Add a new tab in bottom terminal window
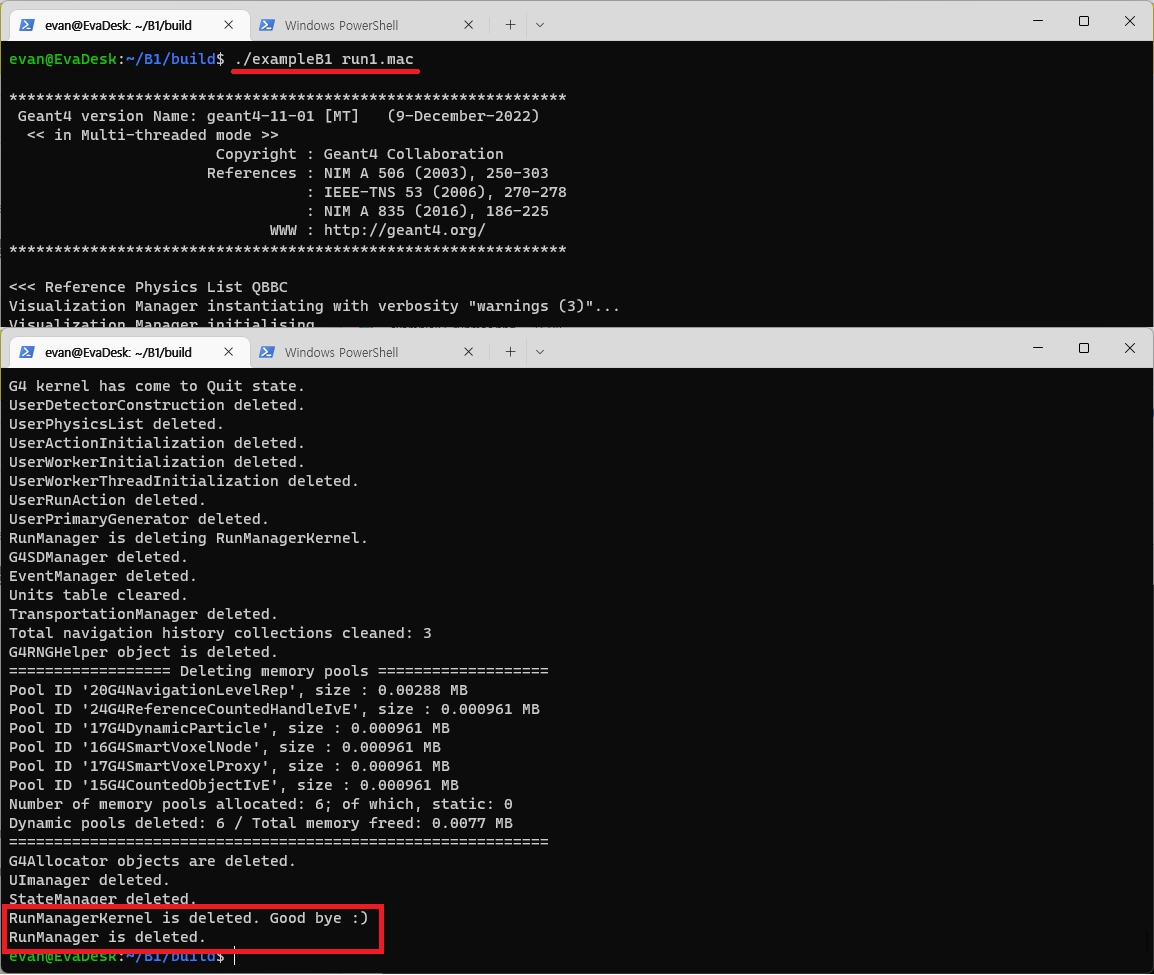This screenshot has width=1154, height=975. tap(510, 352)
